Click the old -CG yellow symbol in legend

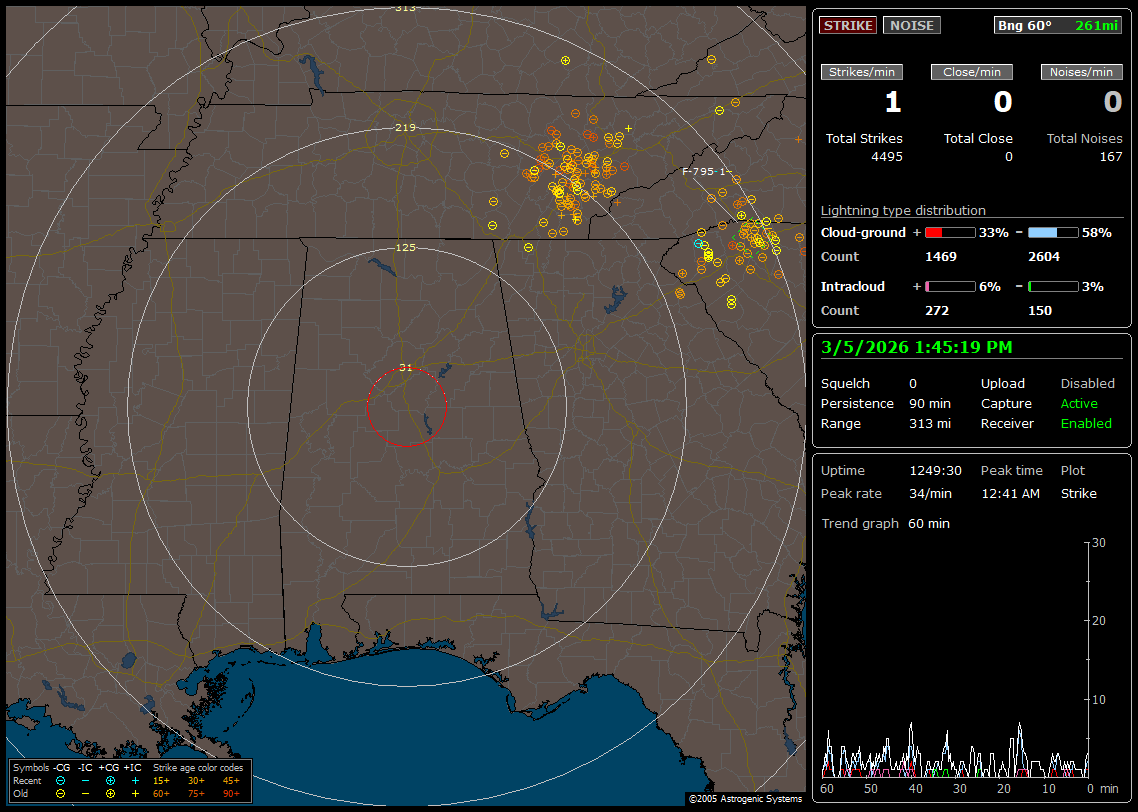[x=60, y=793]
